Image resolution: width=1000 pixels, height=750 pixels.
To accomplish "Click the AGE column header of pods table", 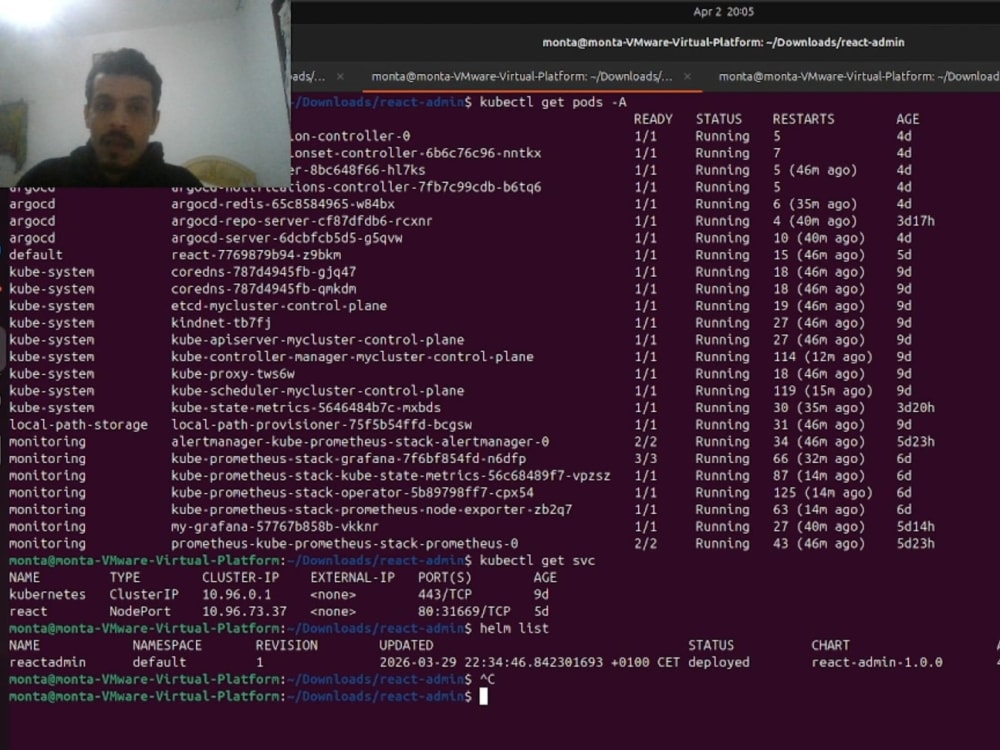I will coord(908,119).
